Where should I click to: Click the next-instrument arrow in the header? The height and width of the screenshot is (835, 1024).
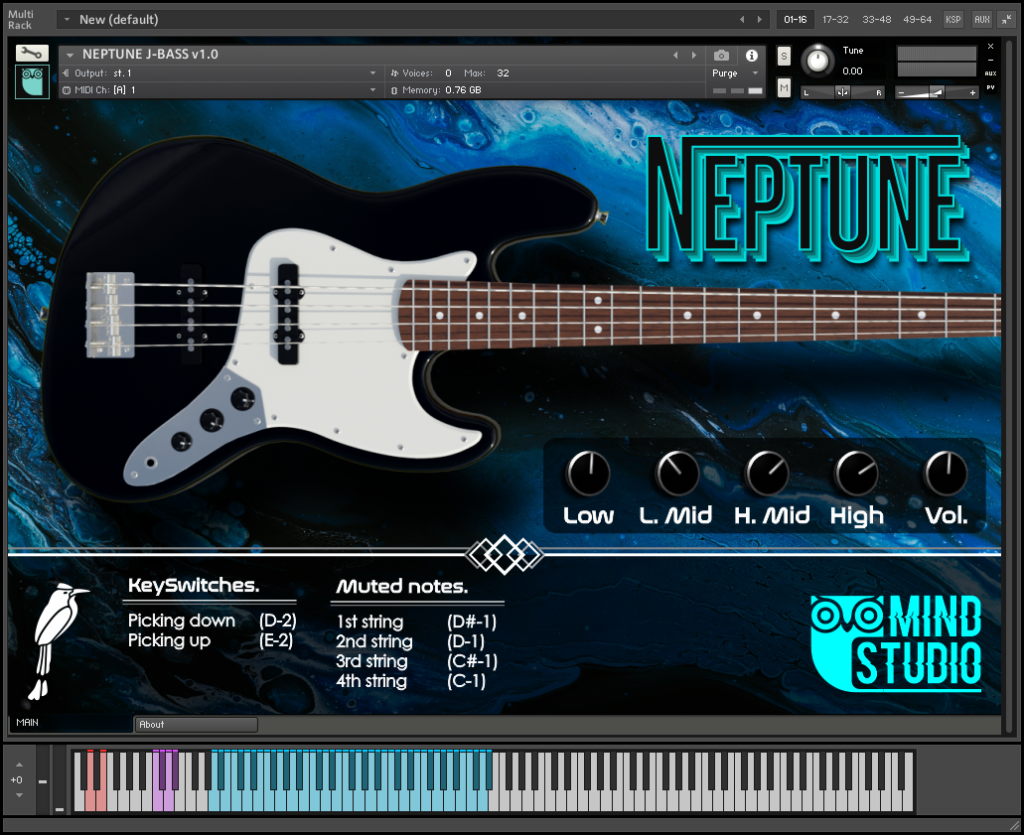(x=694, y=55)
